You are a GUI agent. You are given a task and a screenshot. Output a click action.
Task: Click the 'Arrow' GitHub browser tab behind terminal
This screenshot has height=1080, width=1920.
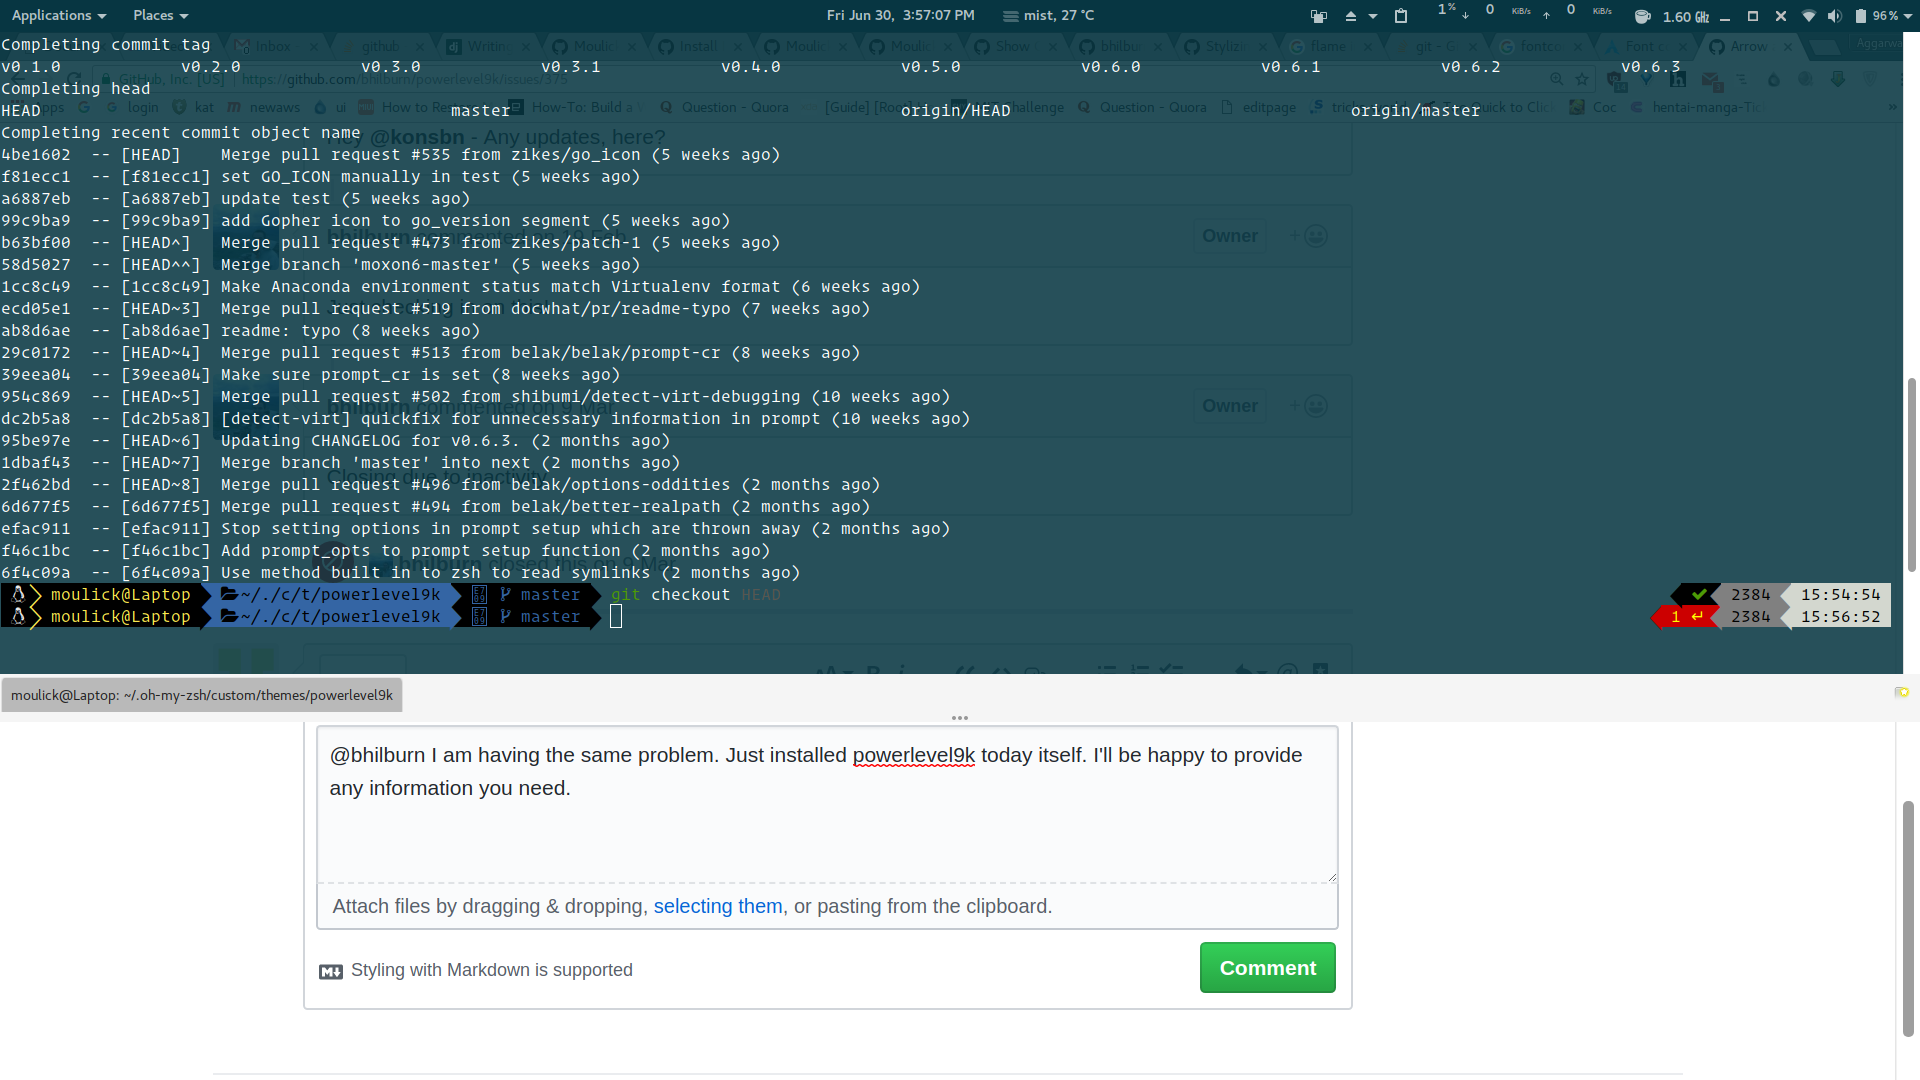(x=1748, y=46)
